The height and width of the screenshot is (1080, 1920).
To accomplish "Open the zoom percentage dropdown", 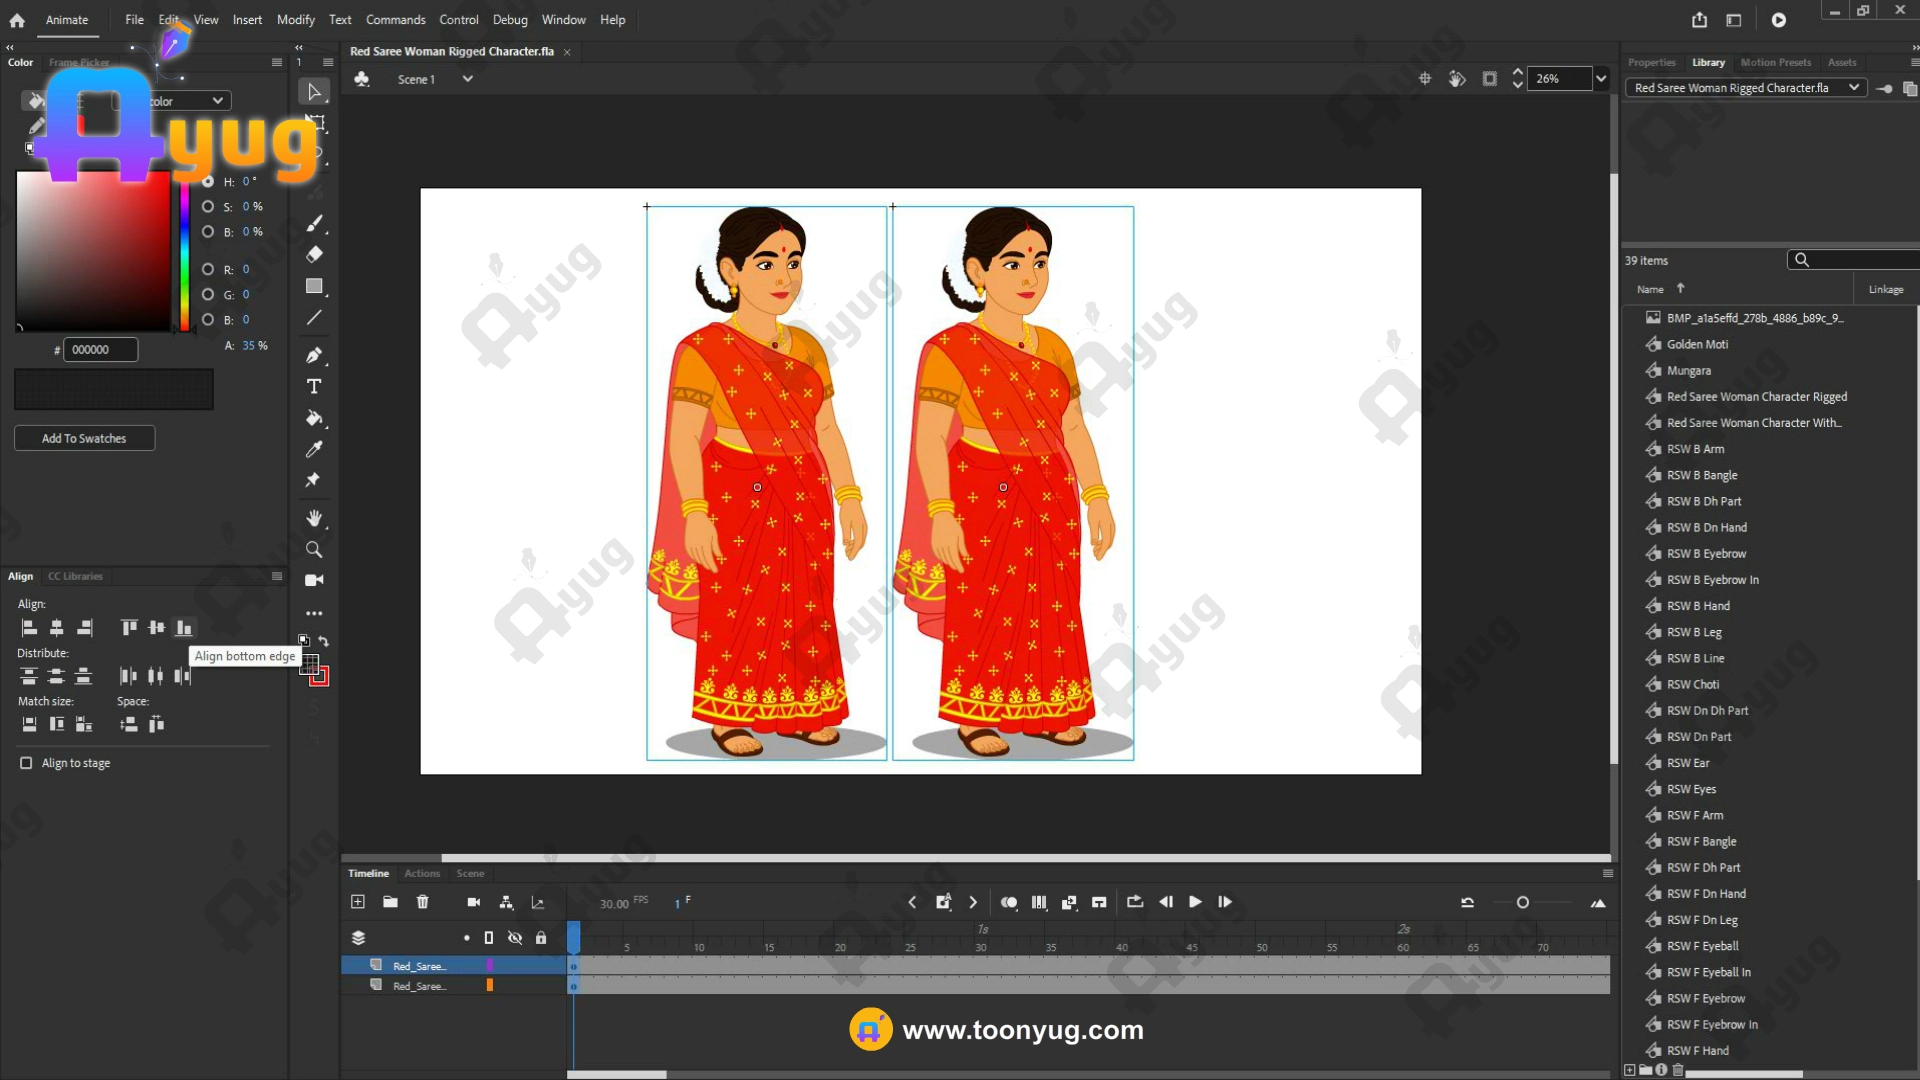I will tap(1601, 79).
